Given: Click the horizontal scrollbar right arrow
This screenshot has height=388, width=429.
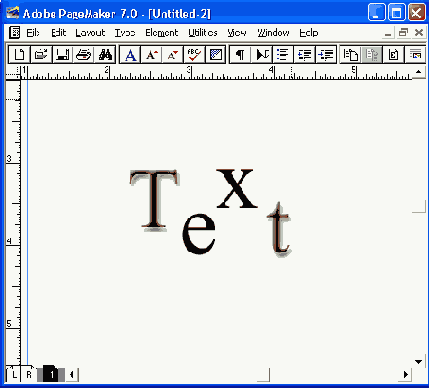Looking at the screenshot, I should tap(405, 374).
